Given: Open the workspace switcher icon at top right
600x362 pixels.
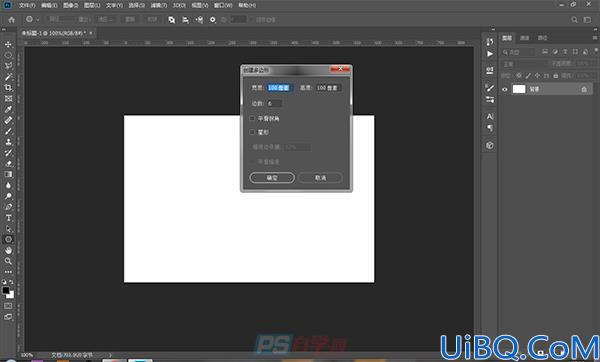Looking at the screenshot, I should [x=587, y=20].
